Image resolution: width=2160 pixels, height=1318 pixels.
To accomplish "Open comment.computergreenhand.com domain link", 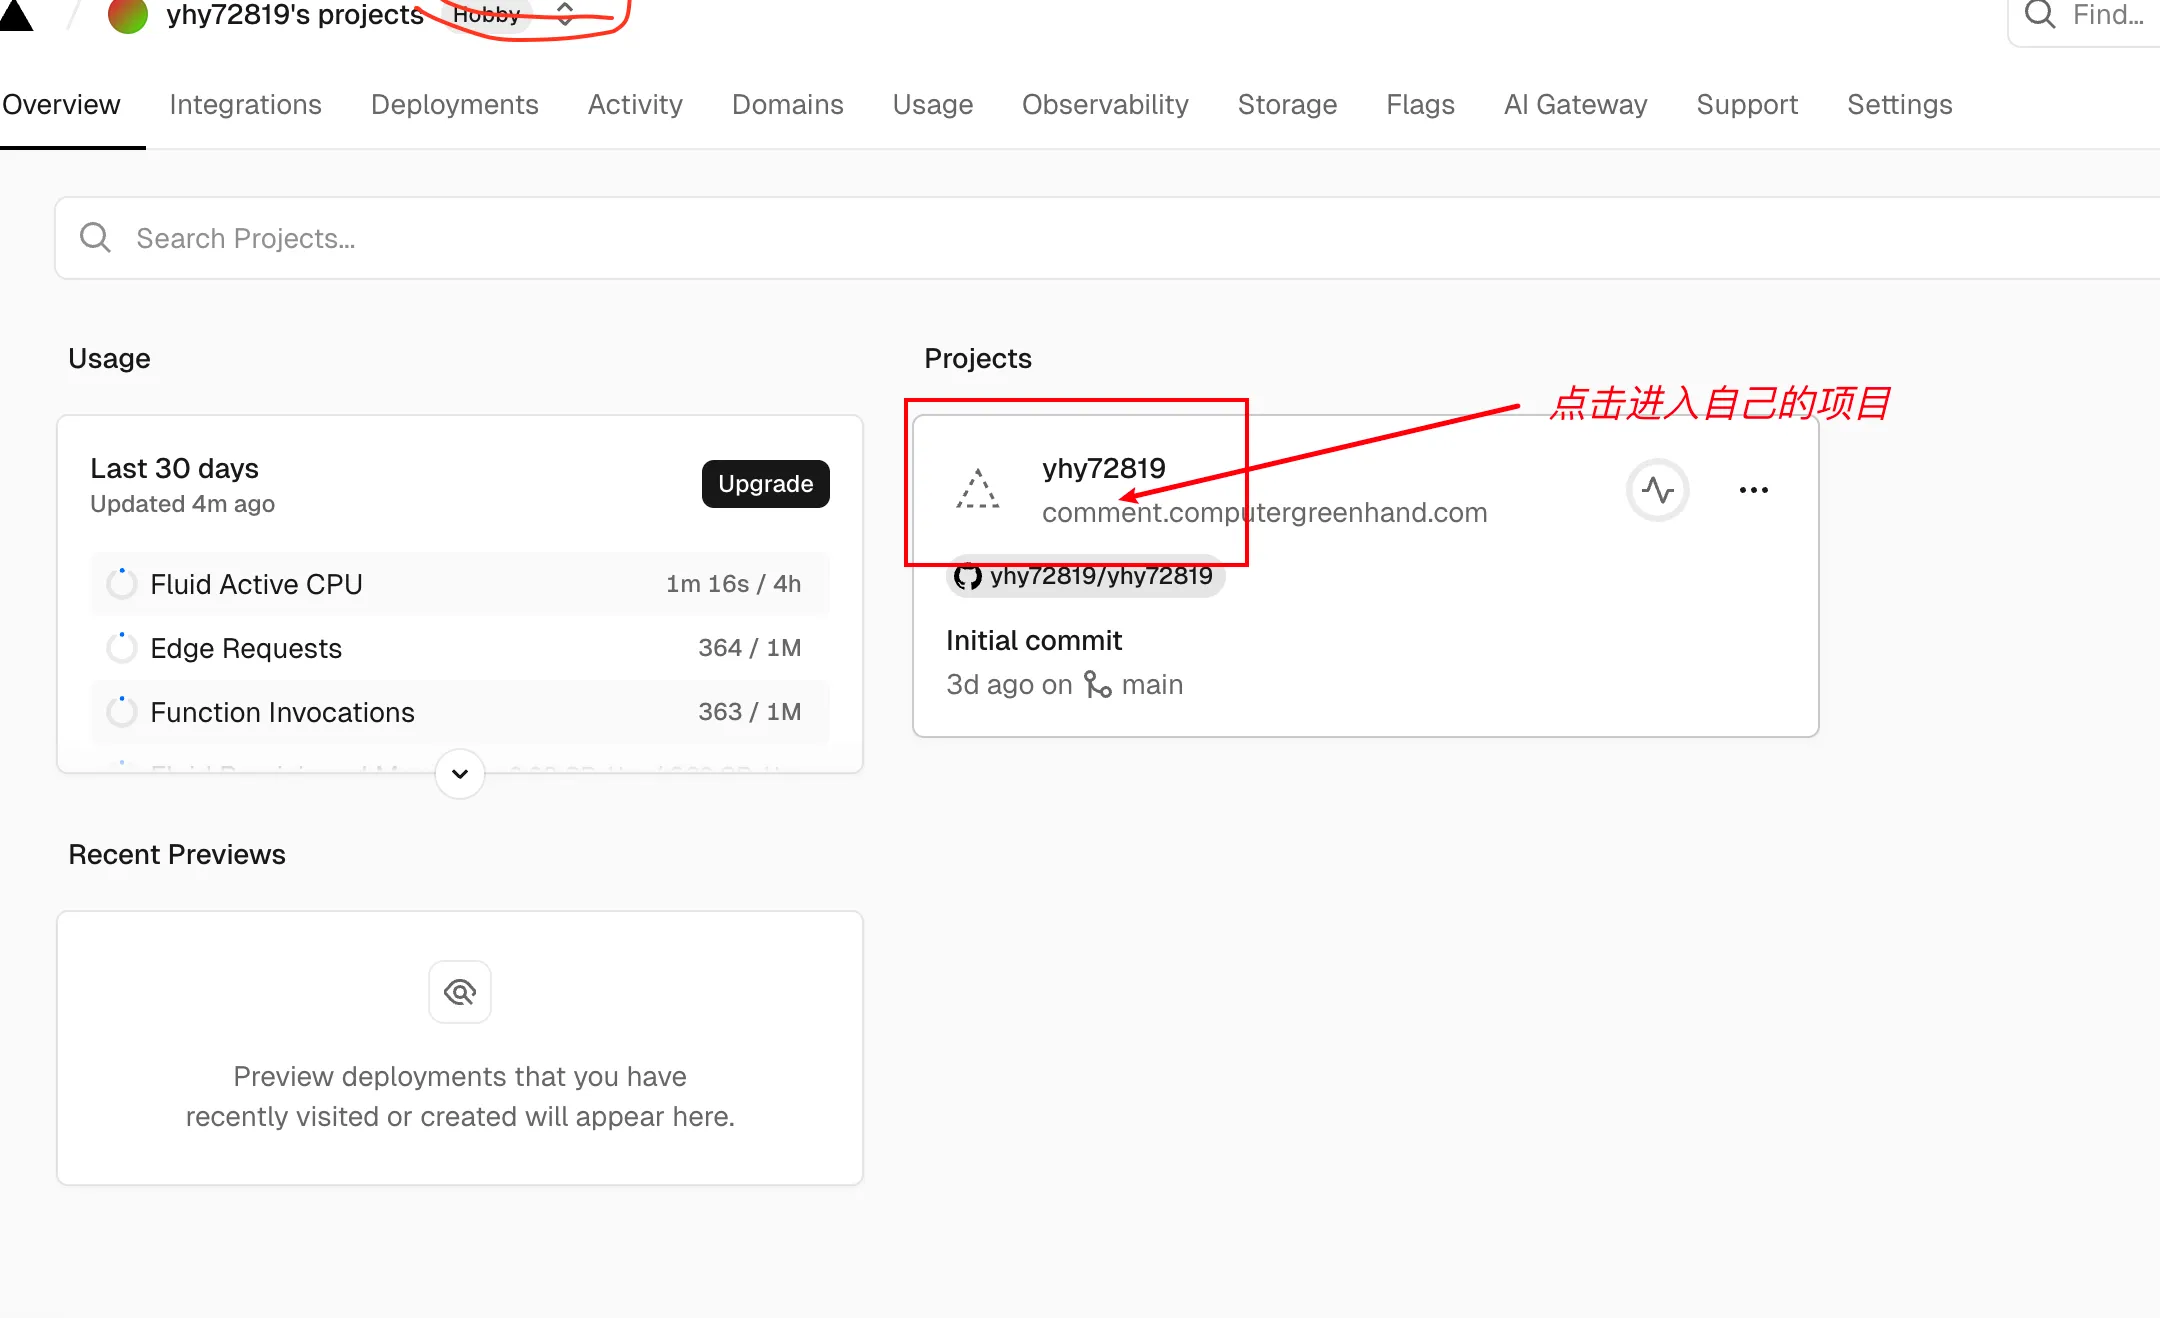I will tap(1264, 513).
